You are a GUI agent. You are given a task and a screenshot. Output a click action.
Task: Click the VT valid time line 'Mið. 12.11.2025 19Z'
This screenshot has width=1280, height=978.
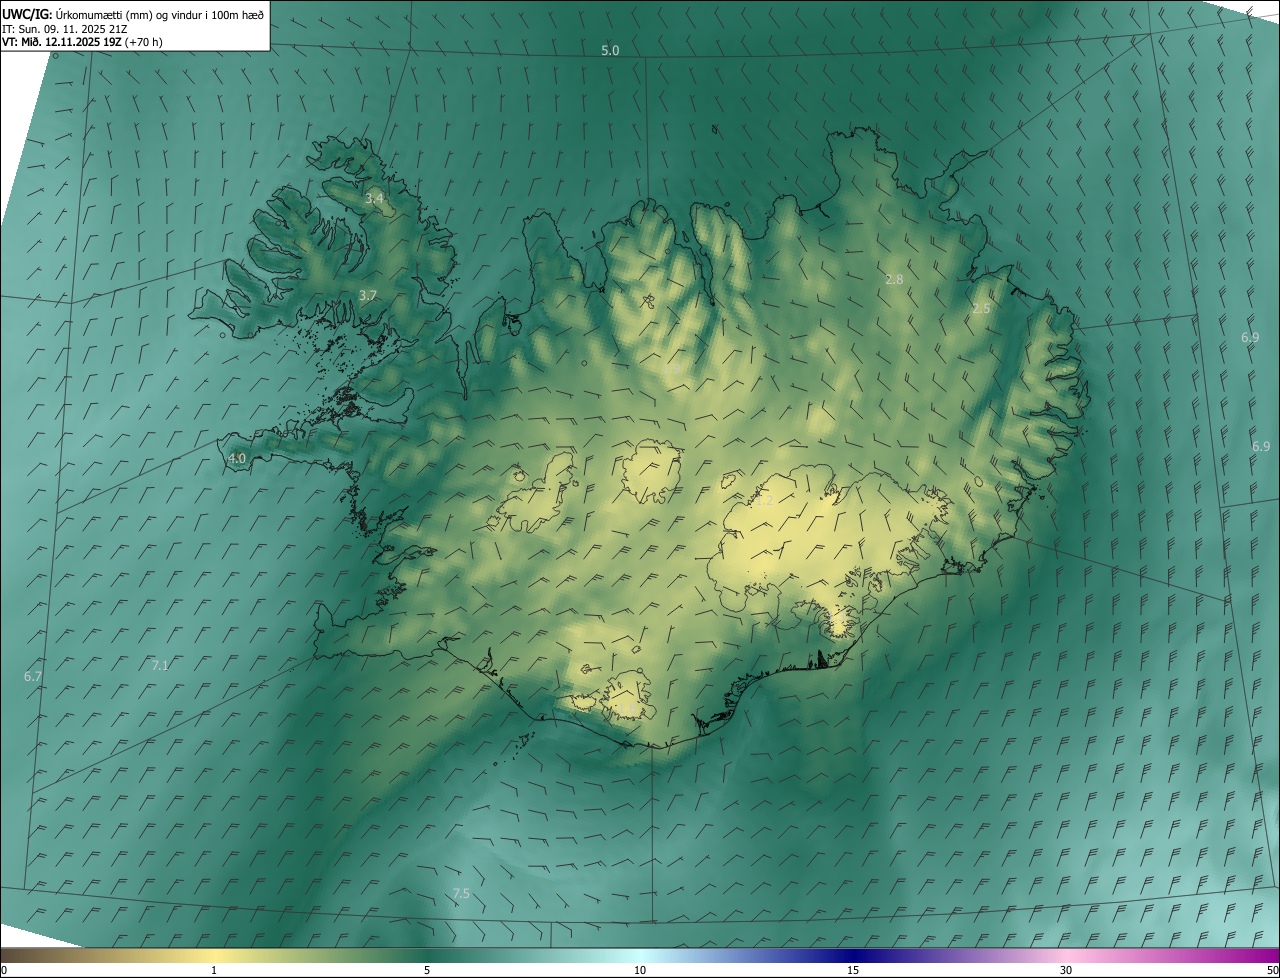click(83, 42)
